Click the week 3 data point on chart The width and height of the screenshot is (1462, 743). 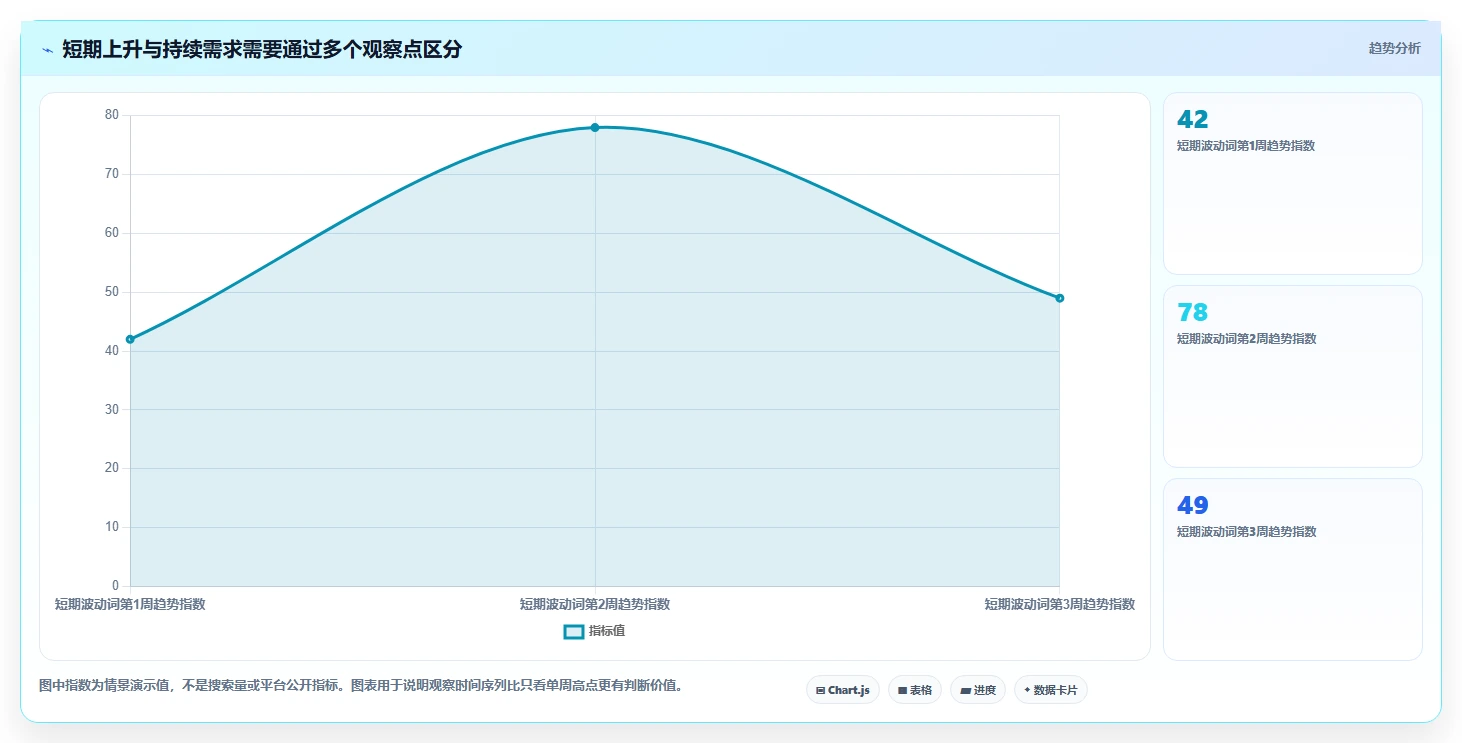[1059, 298]
